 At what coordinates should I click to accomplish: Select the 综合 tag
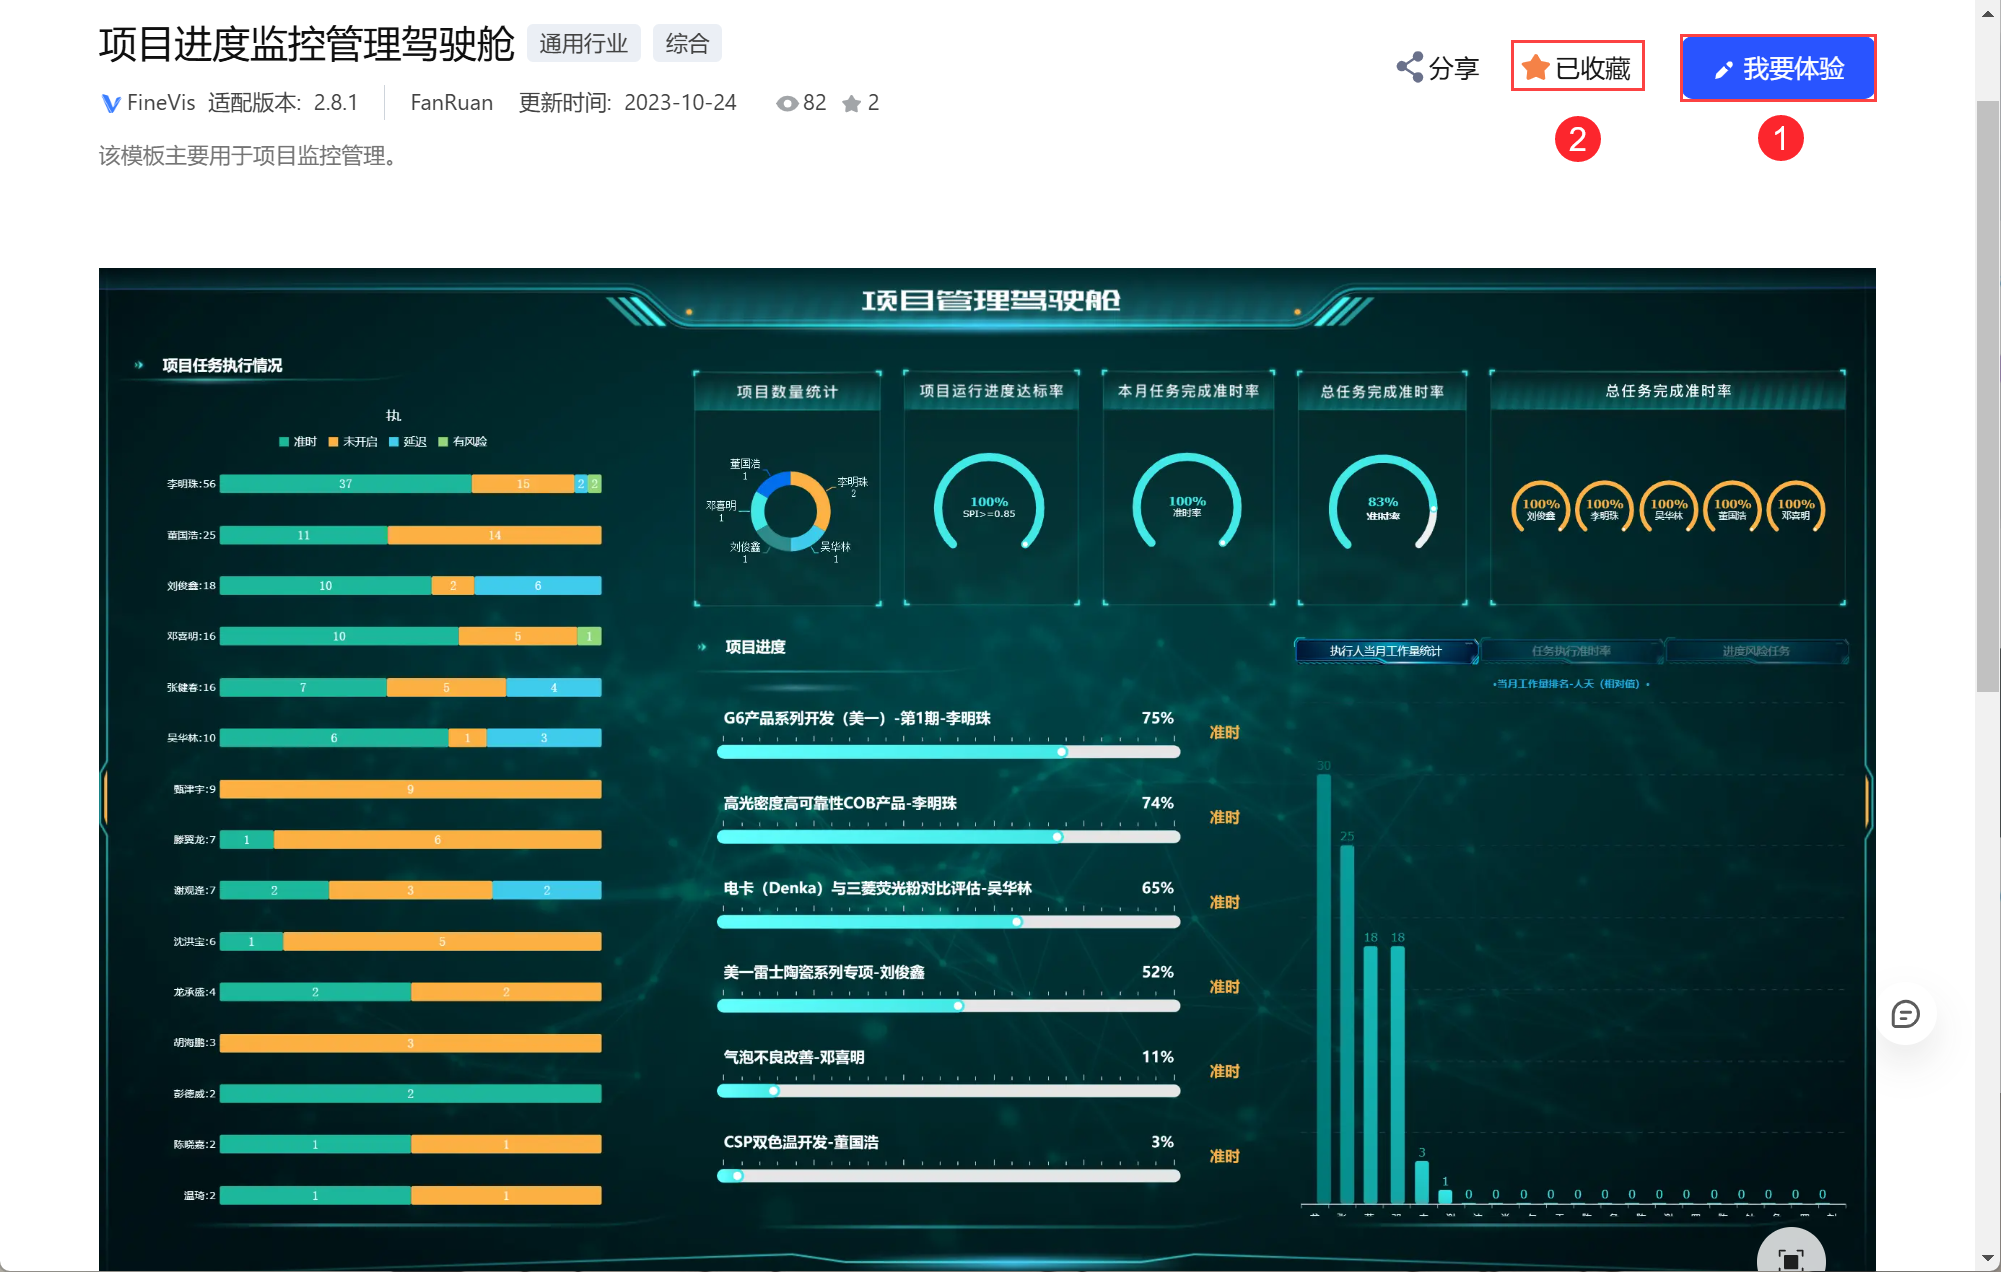(x=687, y=44)
